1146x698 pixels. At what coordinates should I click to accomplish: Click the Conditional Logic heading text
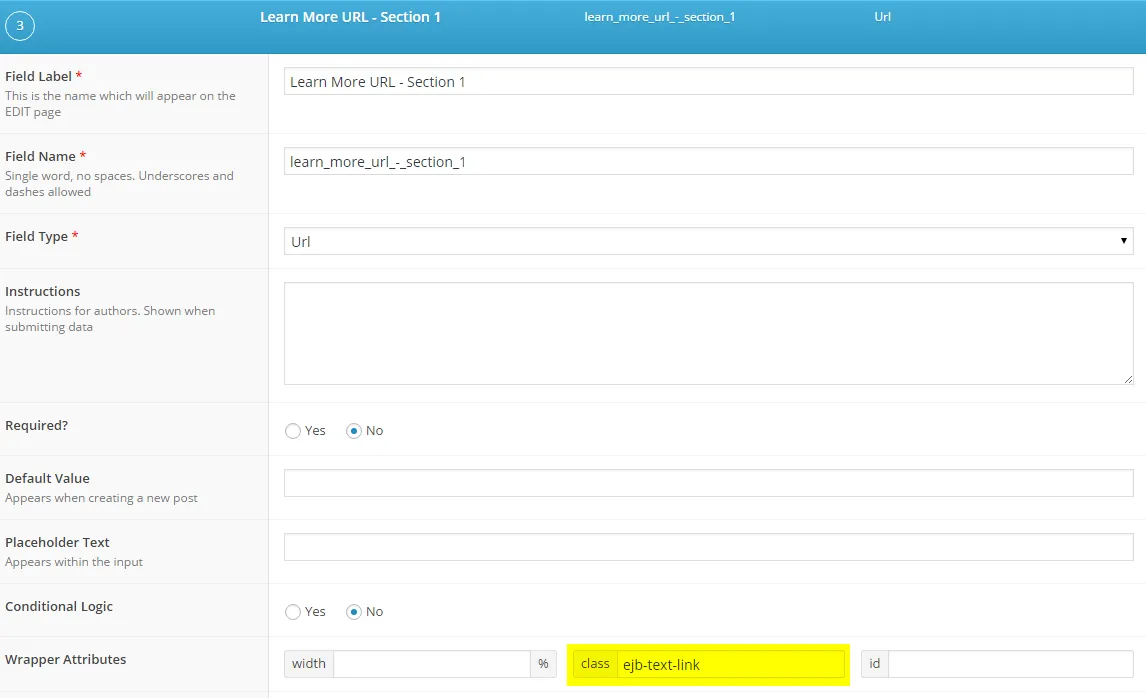pos(59,607)
